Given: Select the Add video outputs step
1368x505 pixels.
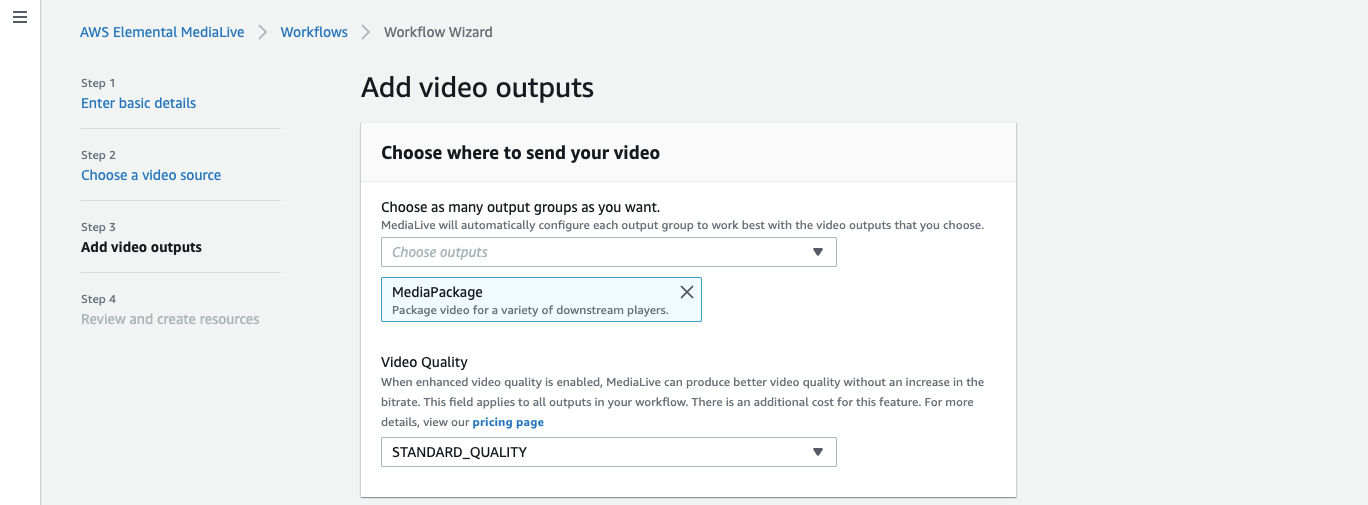Looking at the screenshot, I should (x=141, y=247).
